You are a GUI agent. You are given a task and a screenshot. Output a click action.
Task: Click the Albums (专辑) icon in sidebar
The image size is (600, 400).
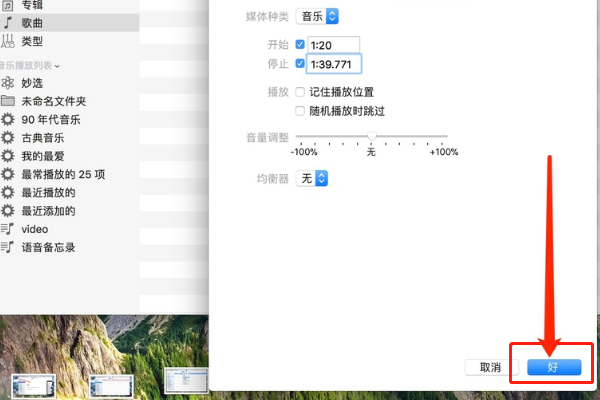(7, 5)
